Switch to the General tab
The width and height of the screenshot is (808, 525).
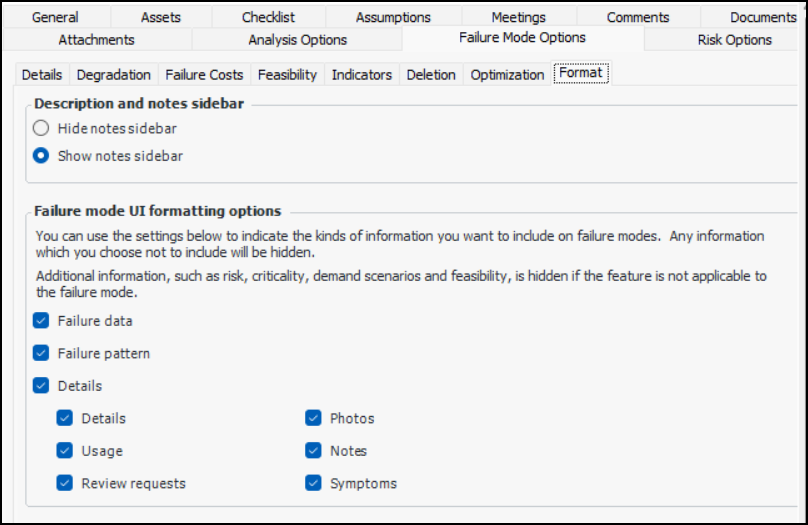click(55, 17)
